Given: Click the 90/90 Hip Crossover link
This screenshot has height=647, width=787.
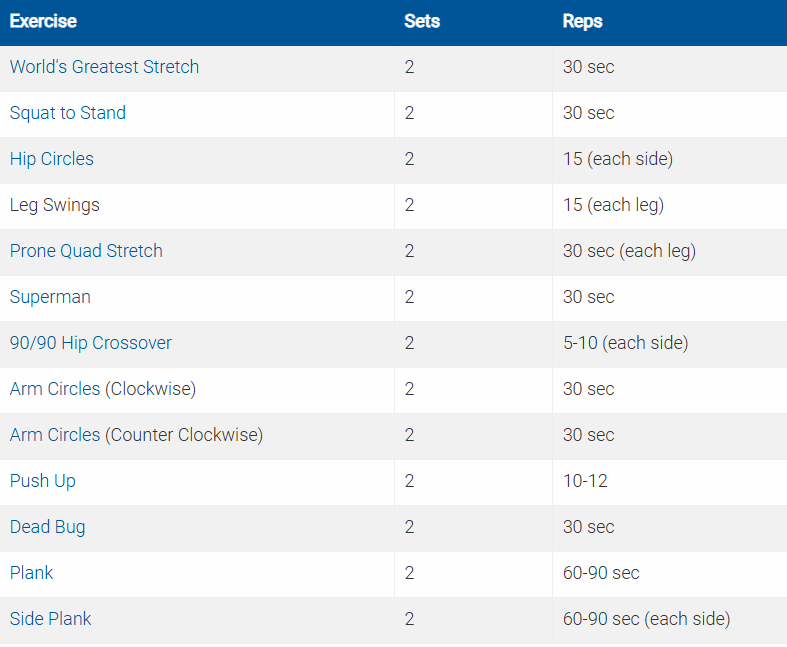Looking at the screenshot, I should [x=91, y=343].
